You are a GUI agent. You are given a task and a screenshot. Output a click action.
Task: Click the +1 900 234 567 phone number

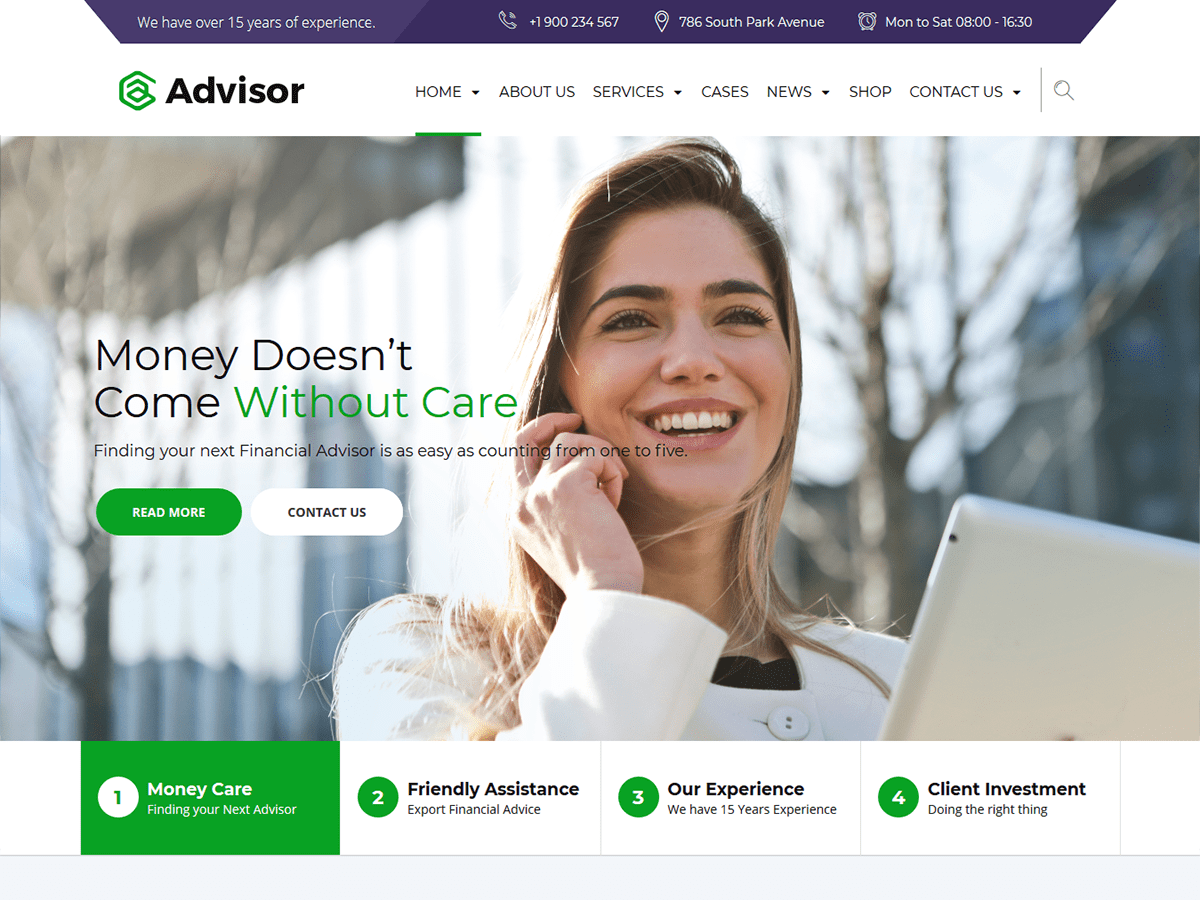(x=574, y=21)
